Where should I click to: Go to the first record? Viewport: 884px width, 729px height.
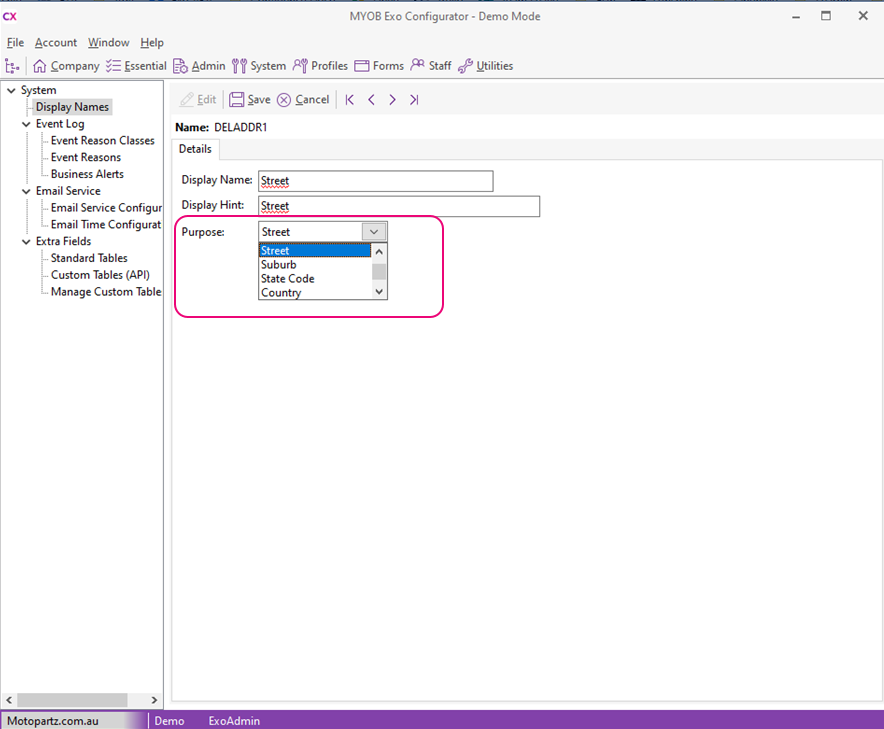point(349,100)
